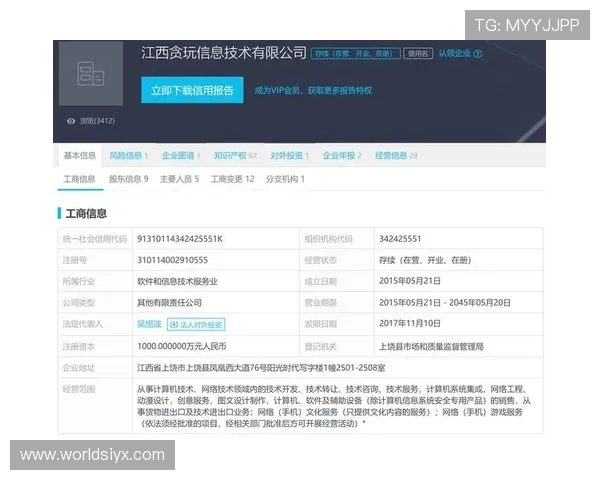
Task: Select the 工商变更 12 sub-tab
Action: [x=233, y=179]
